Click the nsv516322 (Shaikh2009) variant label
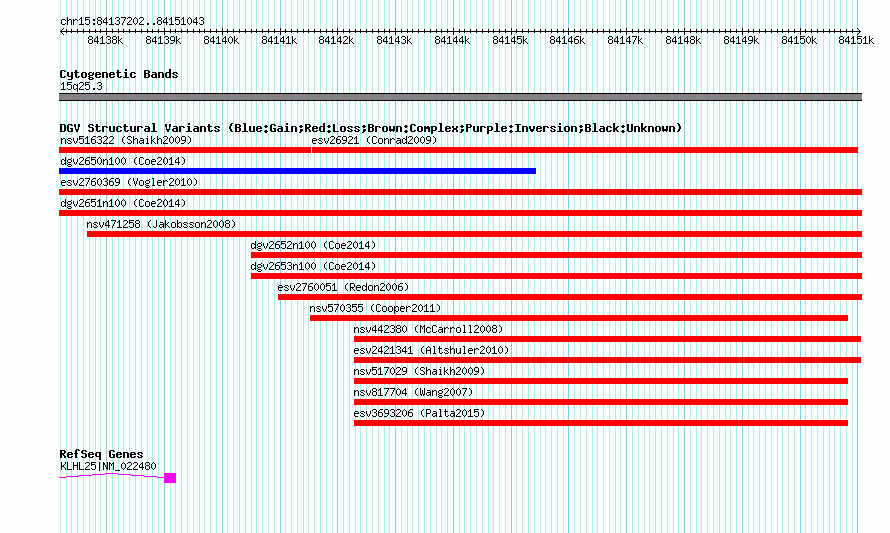 point(126,140)
